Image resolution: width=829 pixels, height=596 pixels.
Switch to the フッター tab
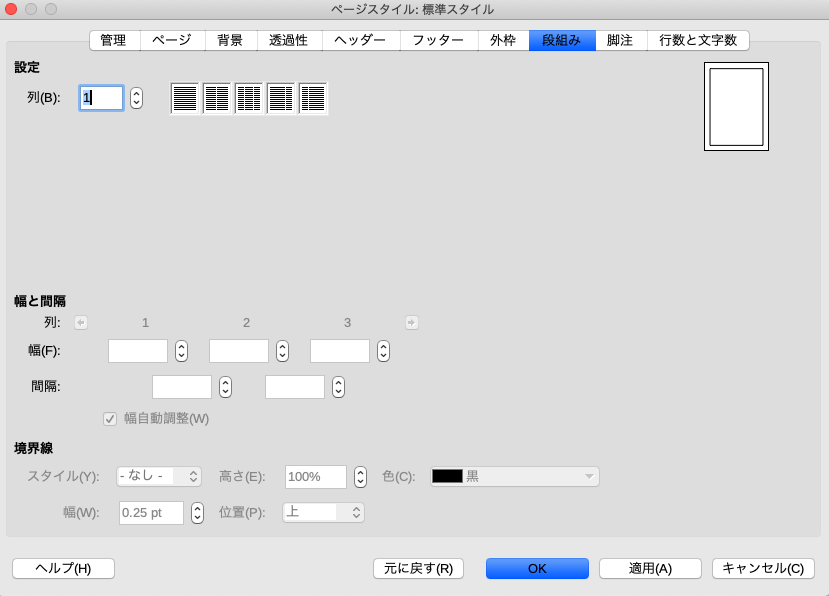439,40
